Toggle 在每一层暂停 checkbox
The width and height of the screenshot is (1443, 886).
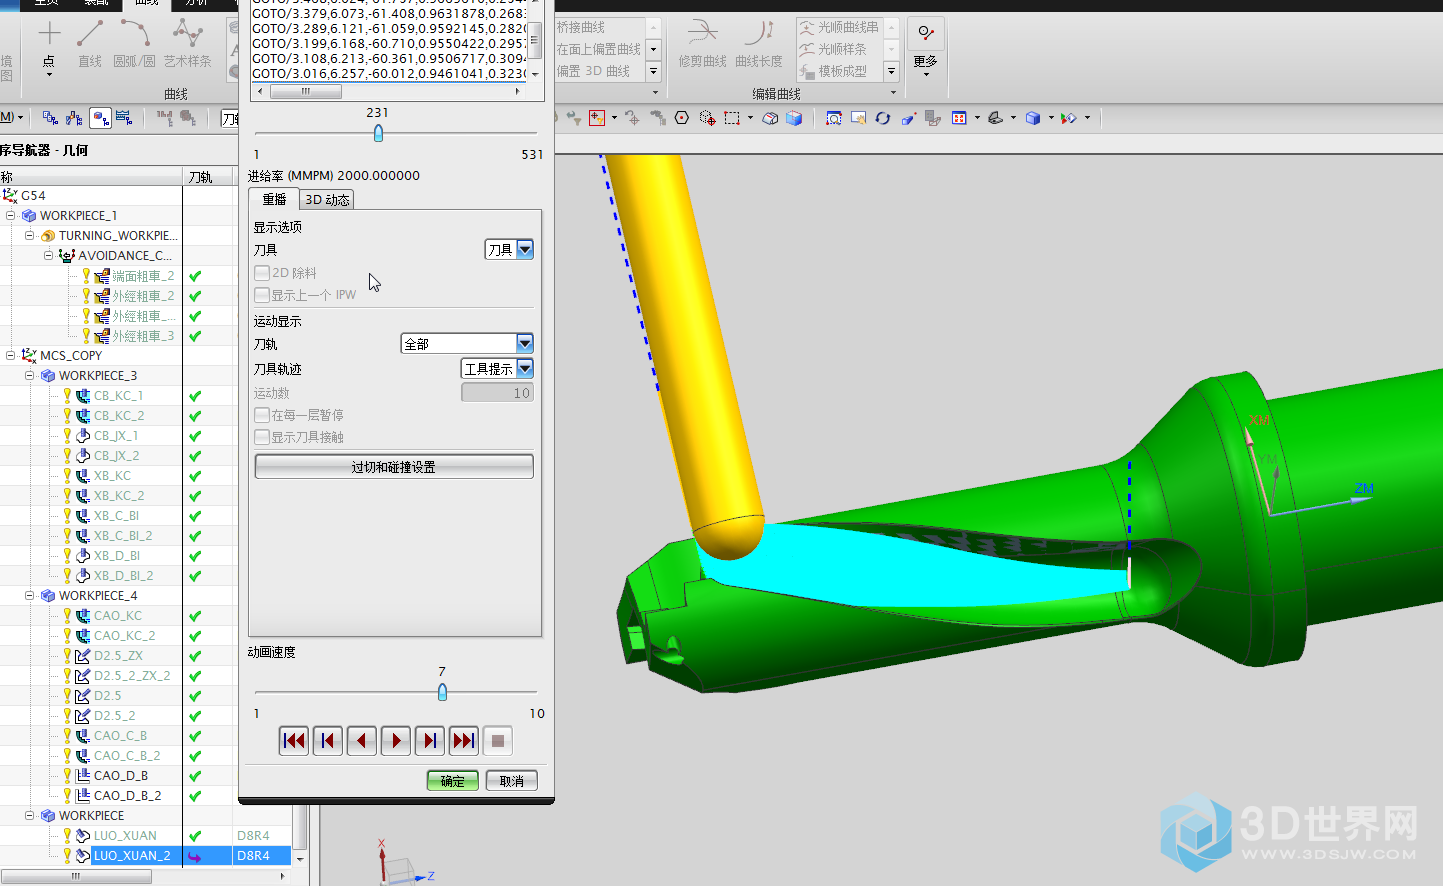coord(262,414)
